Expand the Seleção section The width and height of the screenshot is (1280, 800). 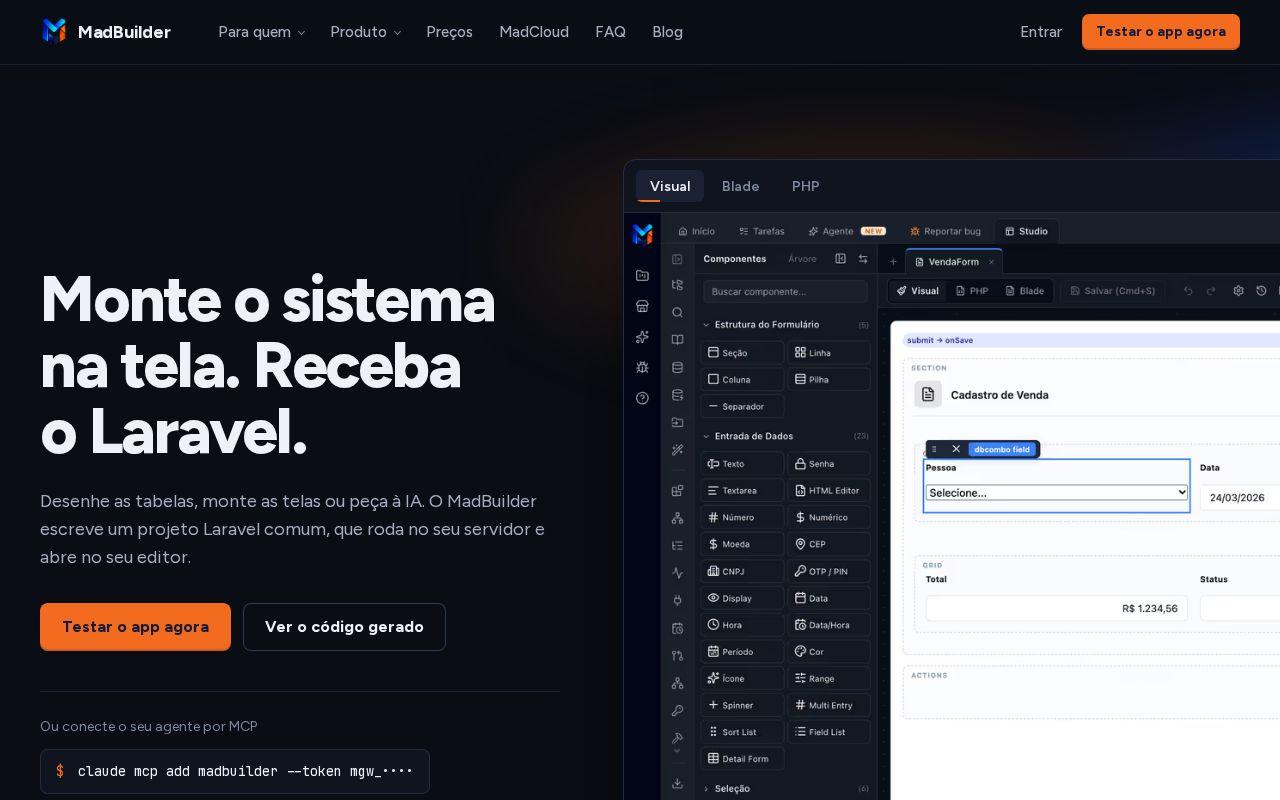(785, 789)
